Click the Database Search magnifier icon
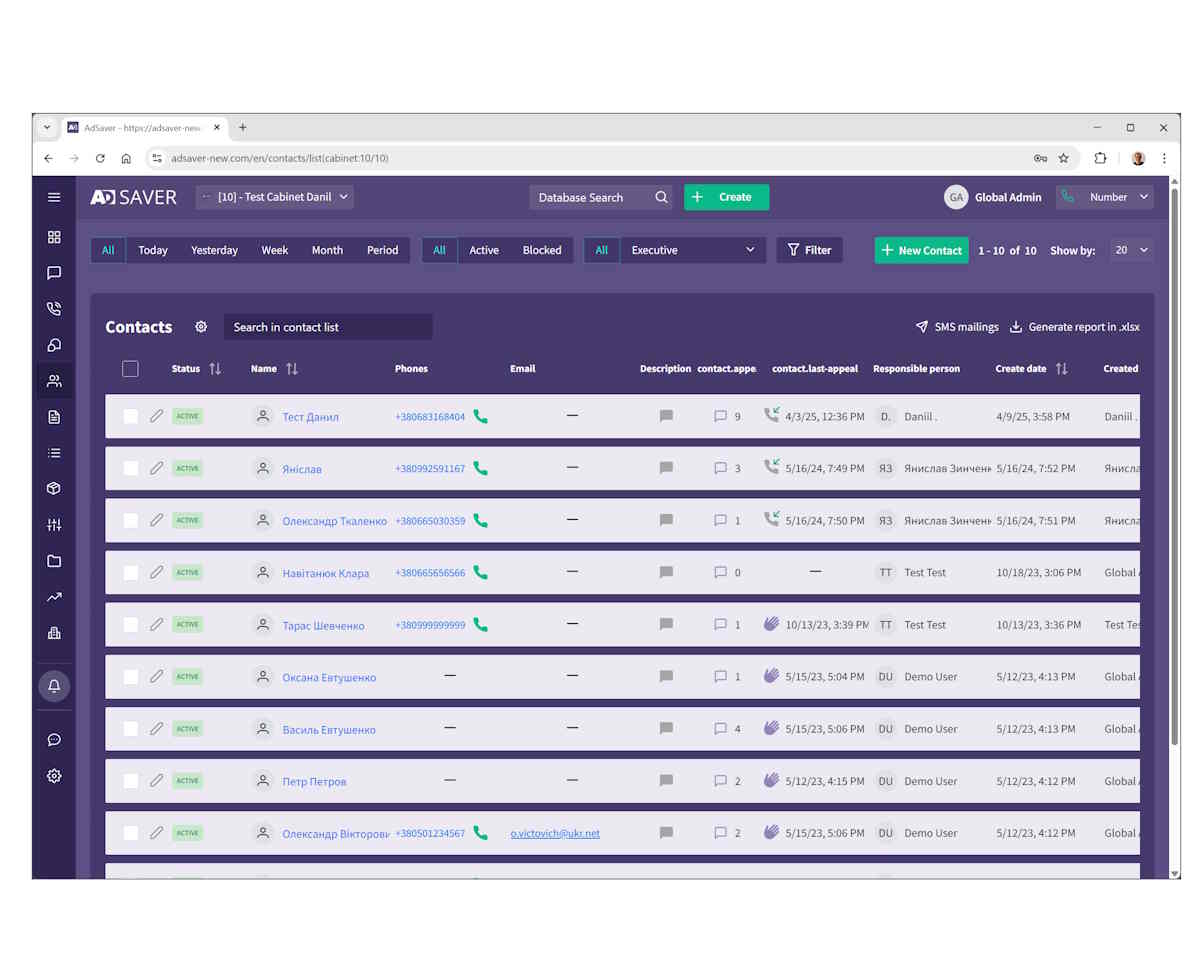The image size is (1200, 963). (x=661, y=197)
